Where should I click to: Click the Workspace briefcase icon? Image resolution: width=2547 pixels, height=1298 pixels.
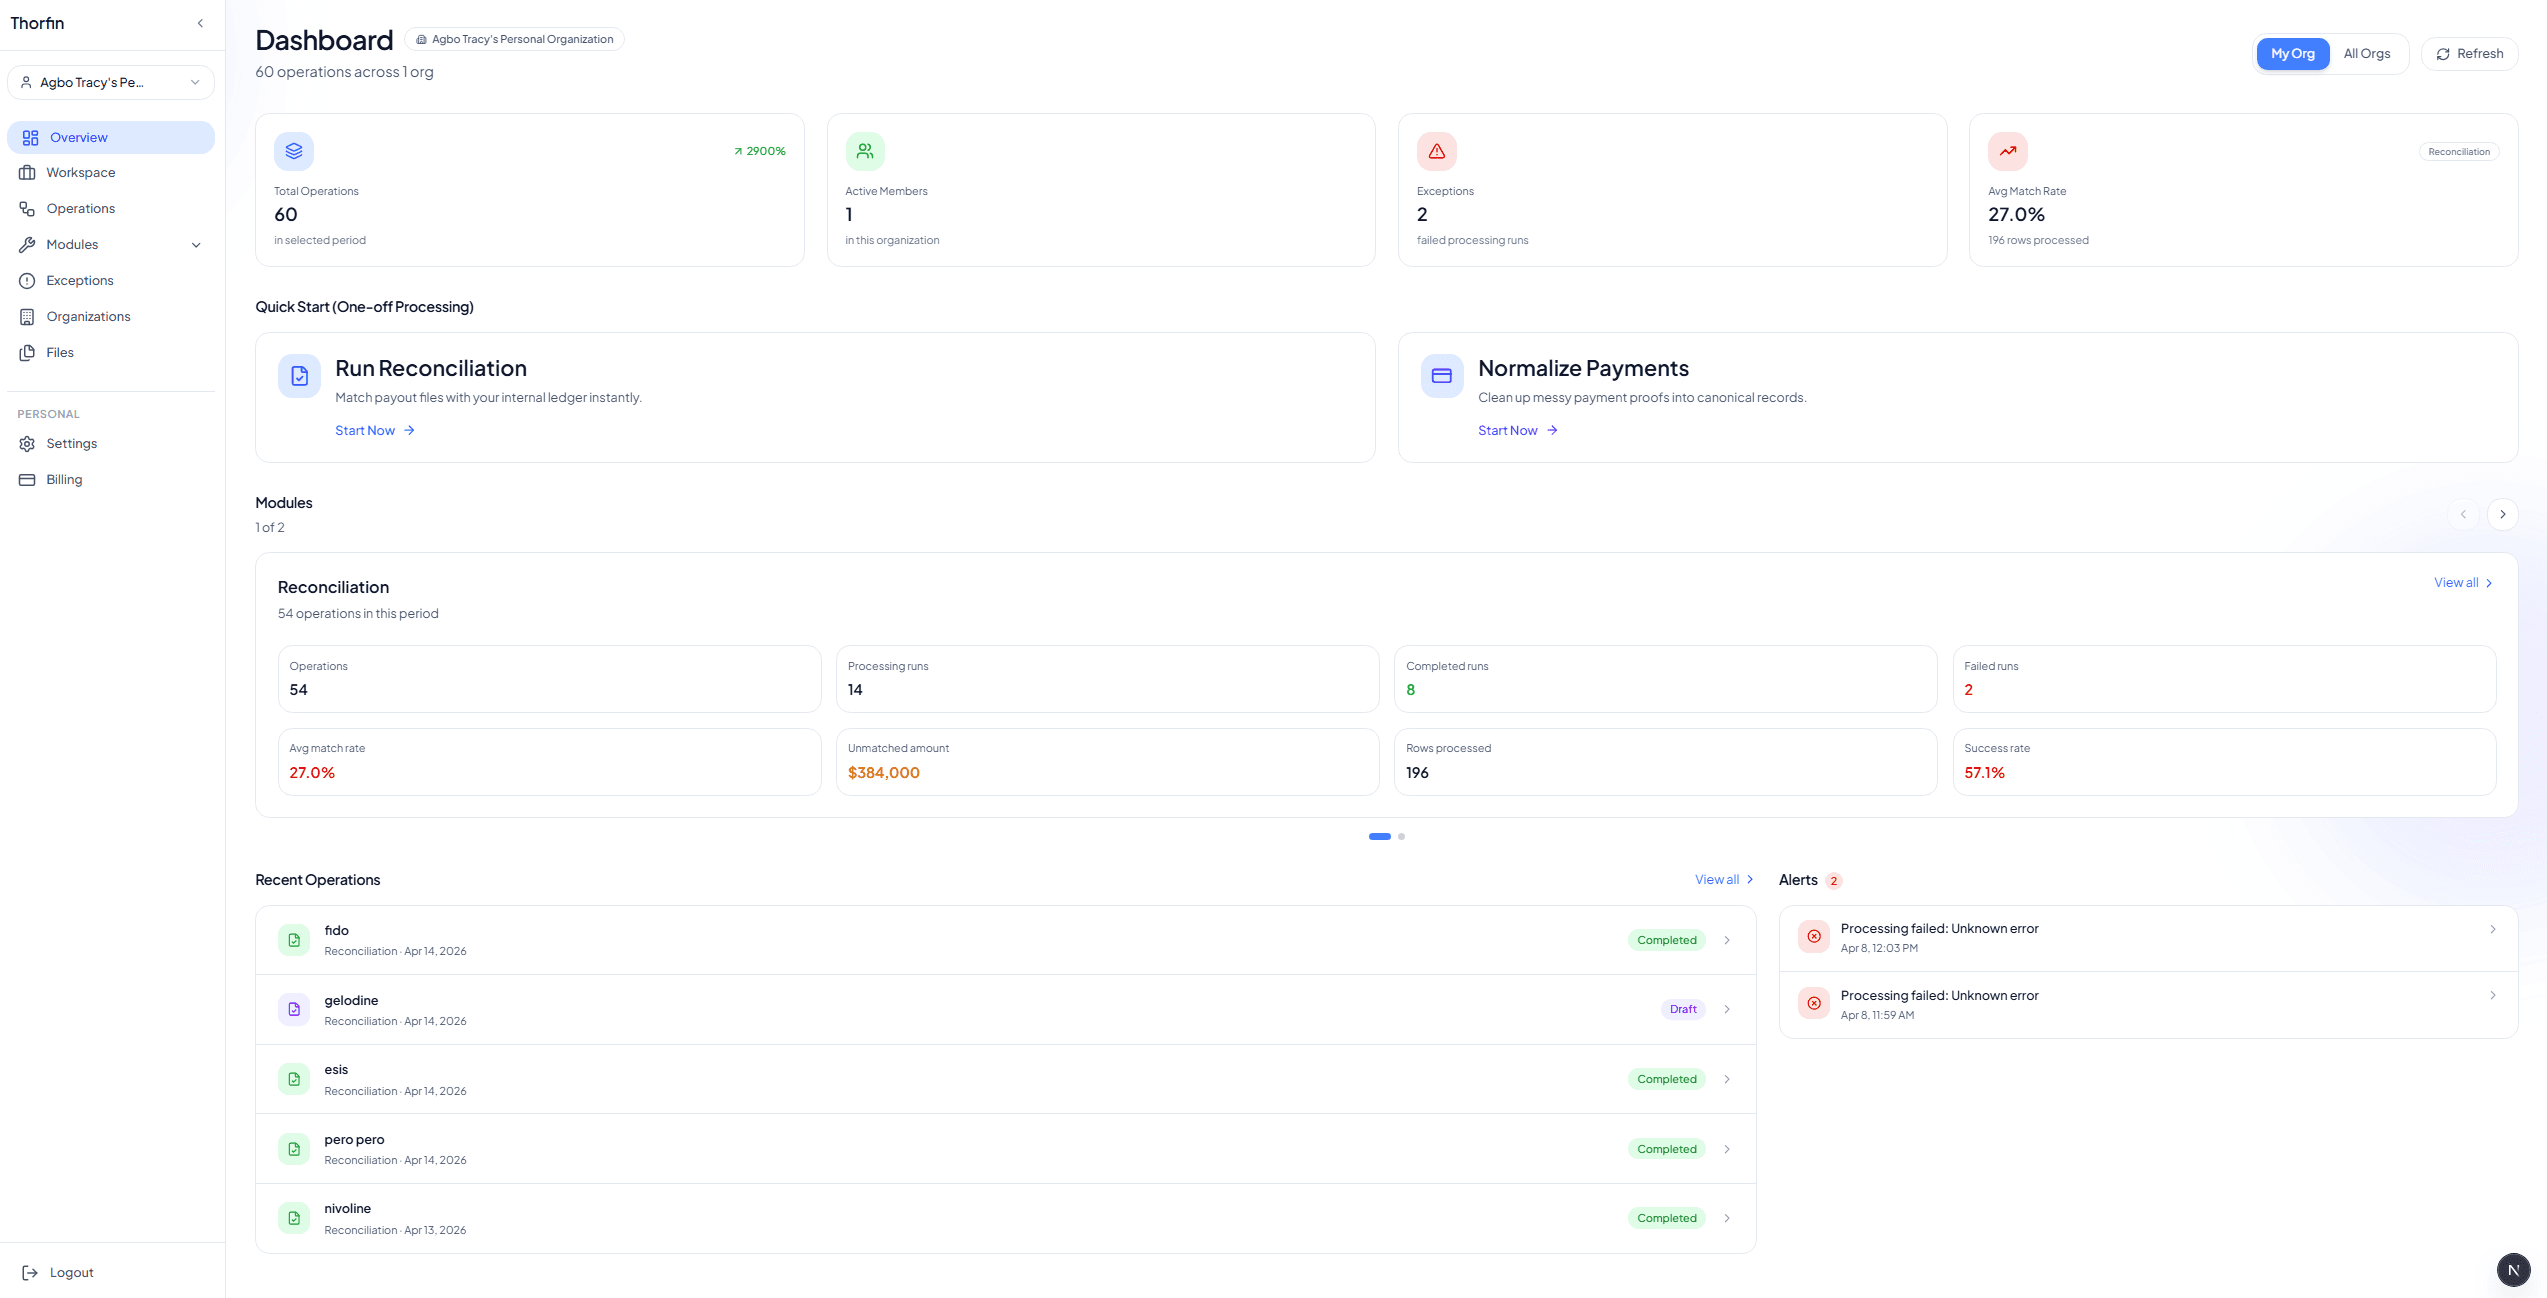(27, 173)
